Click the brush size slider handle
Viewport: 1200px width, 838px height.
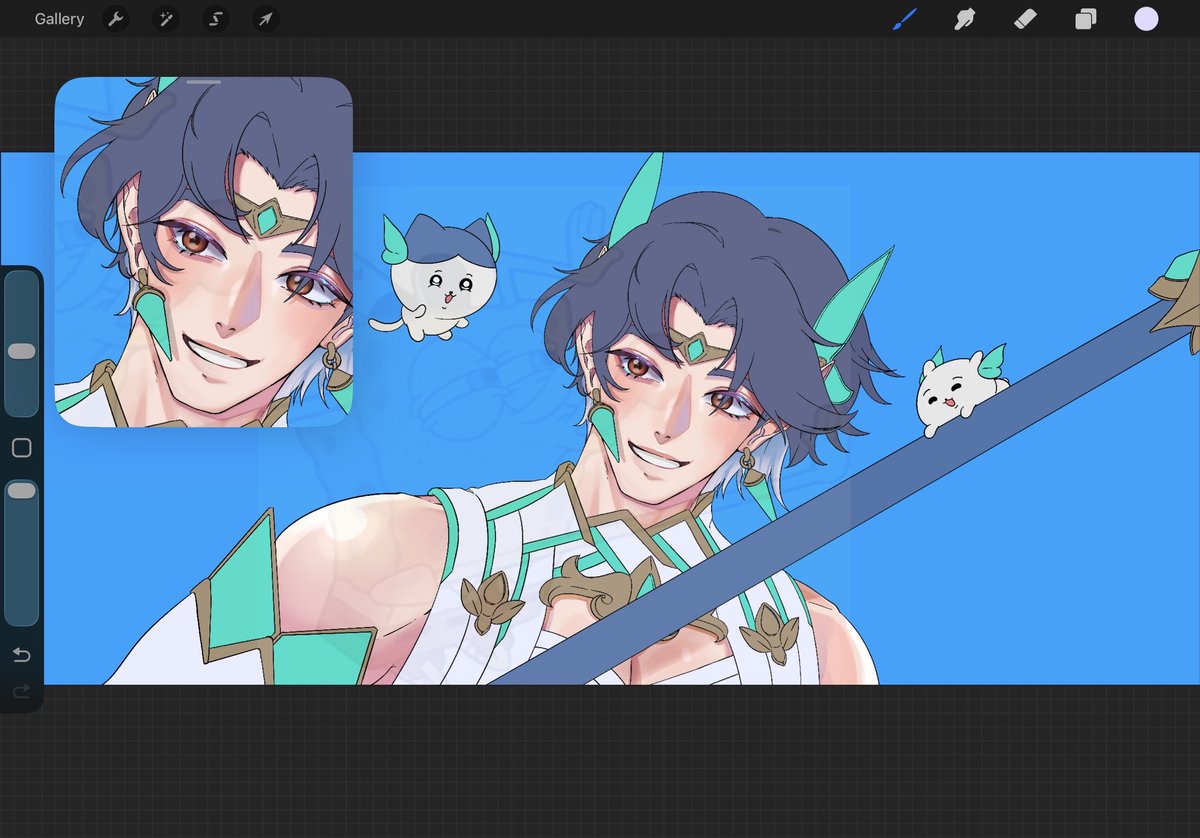(x=21, y=352)
